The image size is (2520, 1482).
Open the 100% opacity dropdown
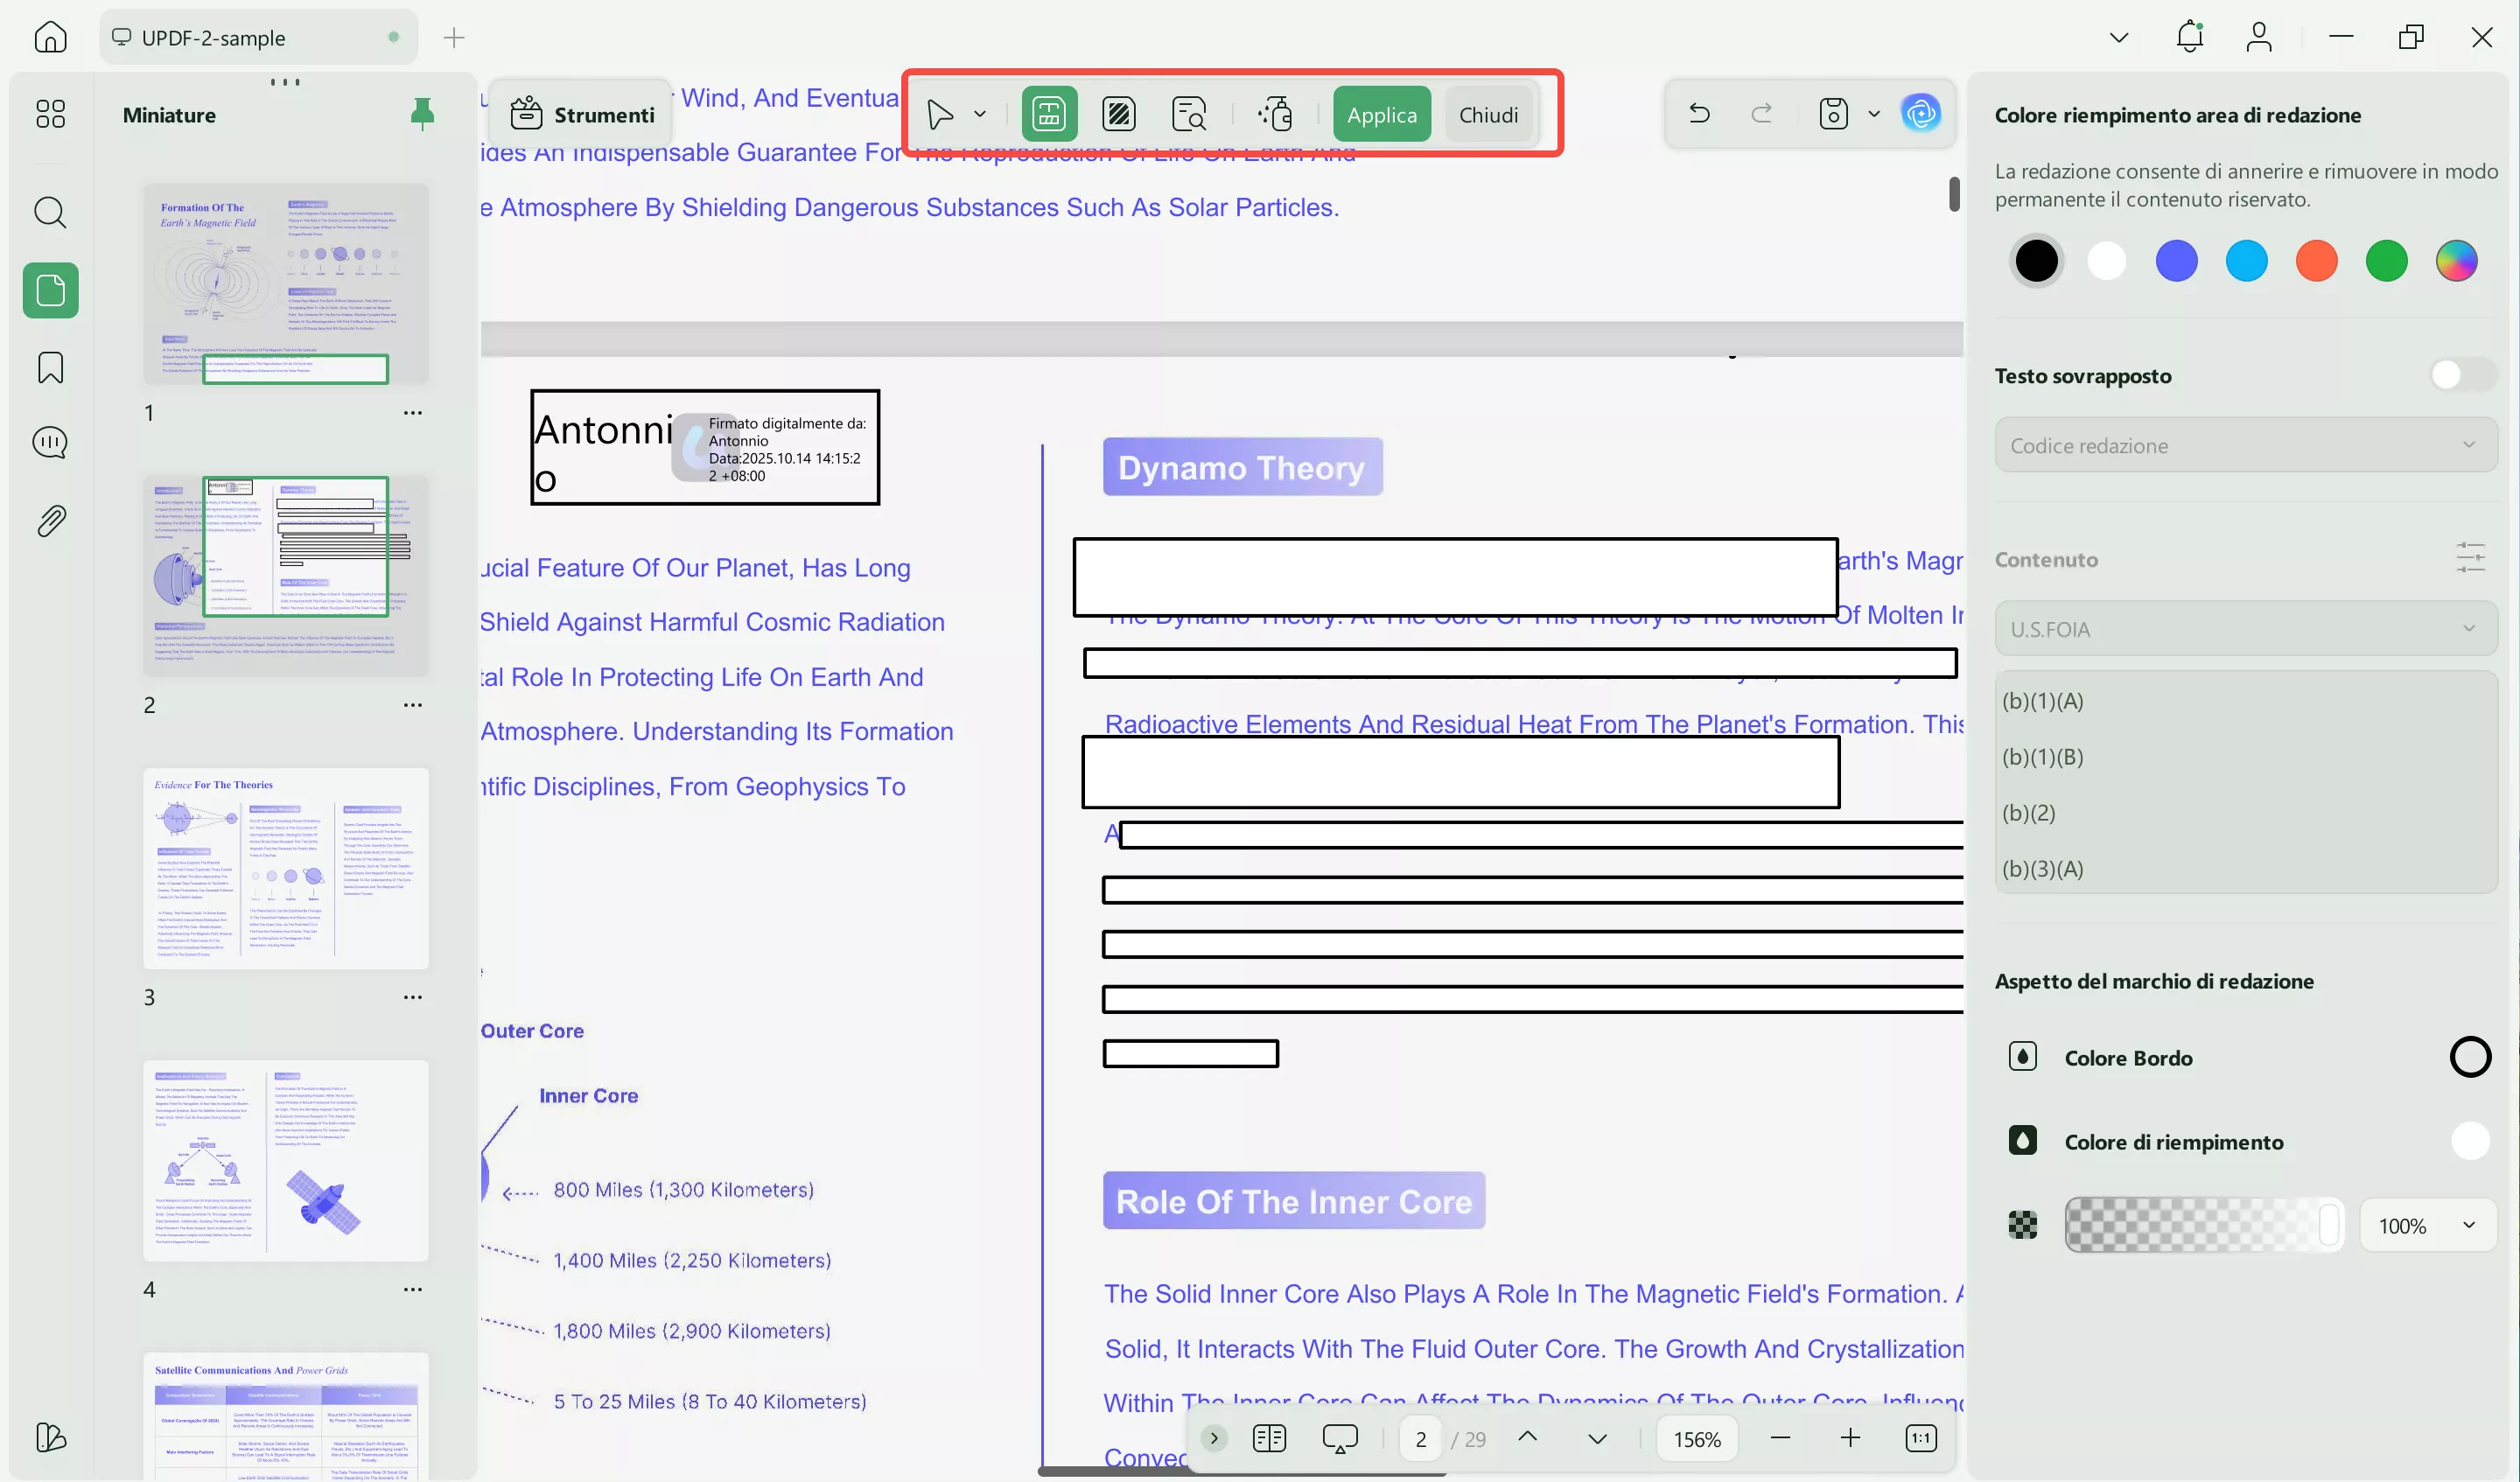click(x=2426, y=1225)
